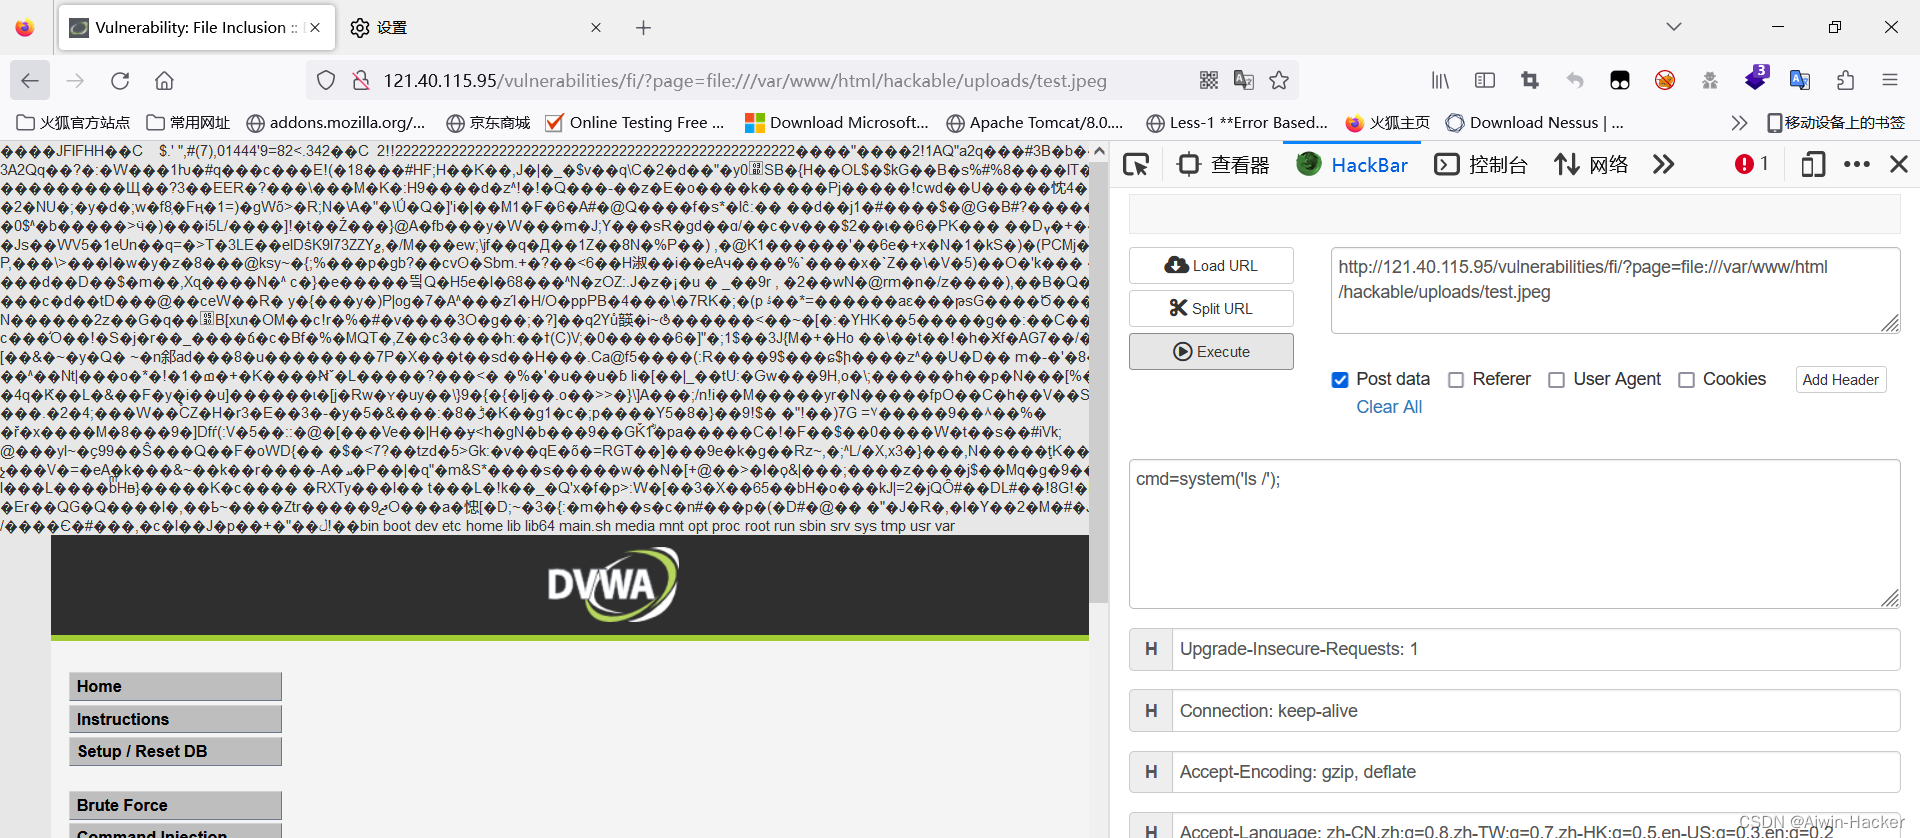Close the Vulnerability File Inclusion tab

coord(315,28)
